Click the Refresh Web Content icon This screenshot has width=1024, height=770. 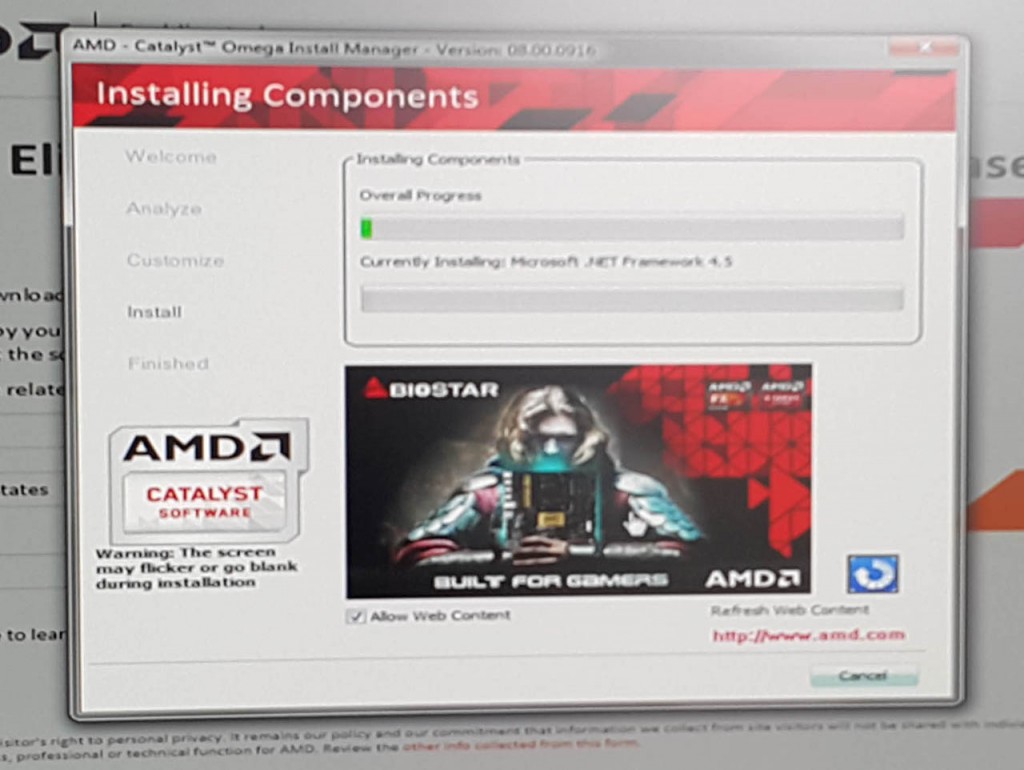pos(872,573)
